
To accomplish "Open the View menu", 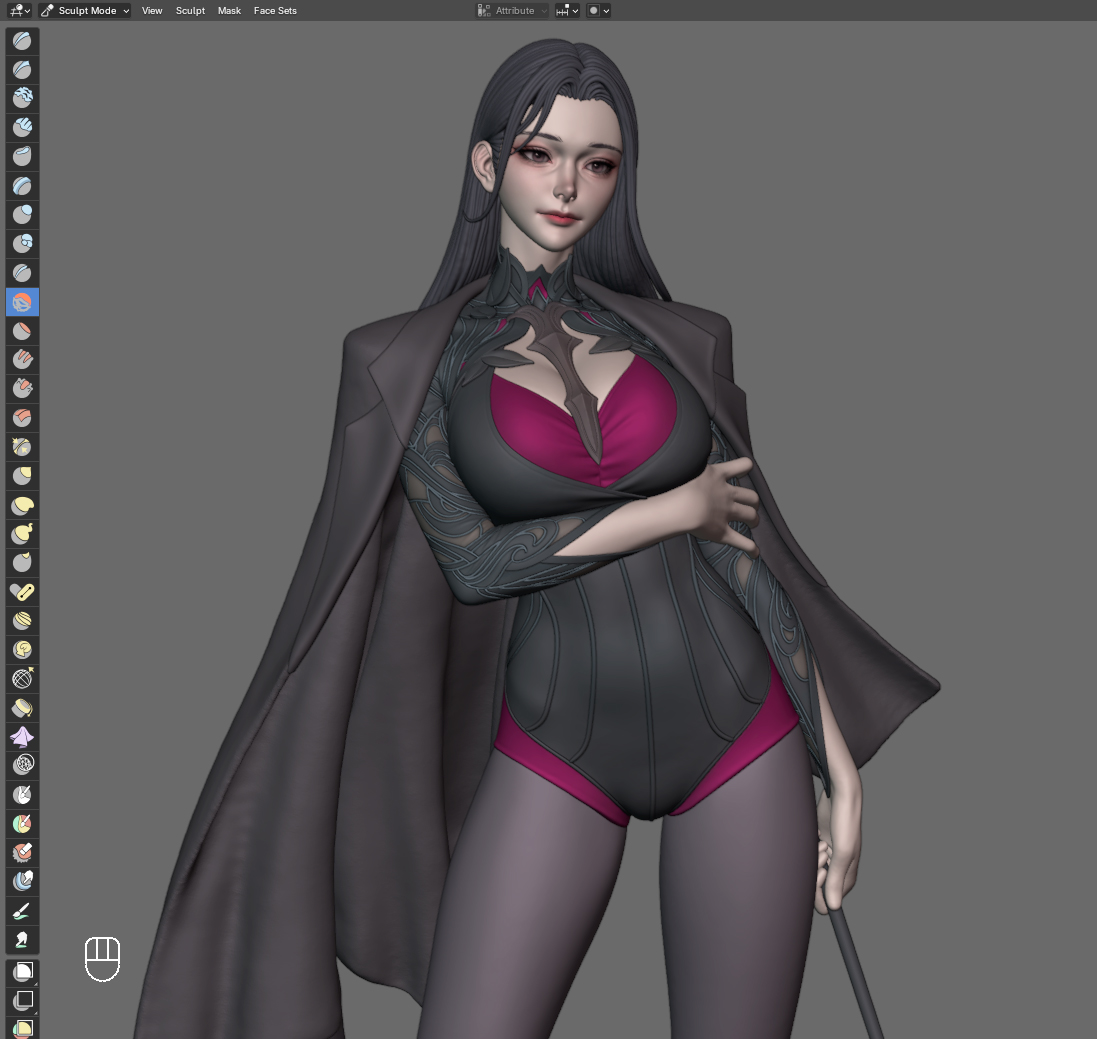I will pyautogui.click(x=152, y=10).
